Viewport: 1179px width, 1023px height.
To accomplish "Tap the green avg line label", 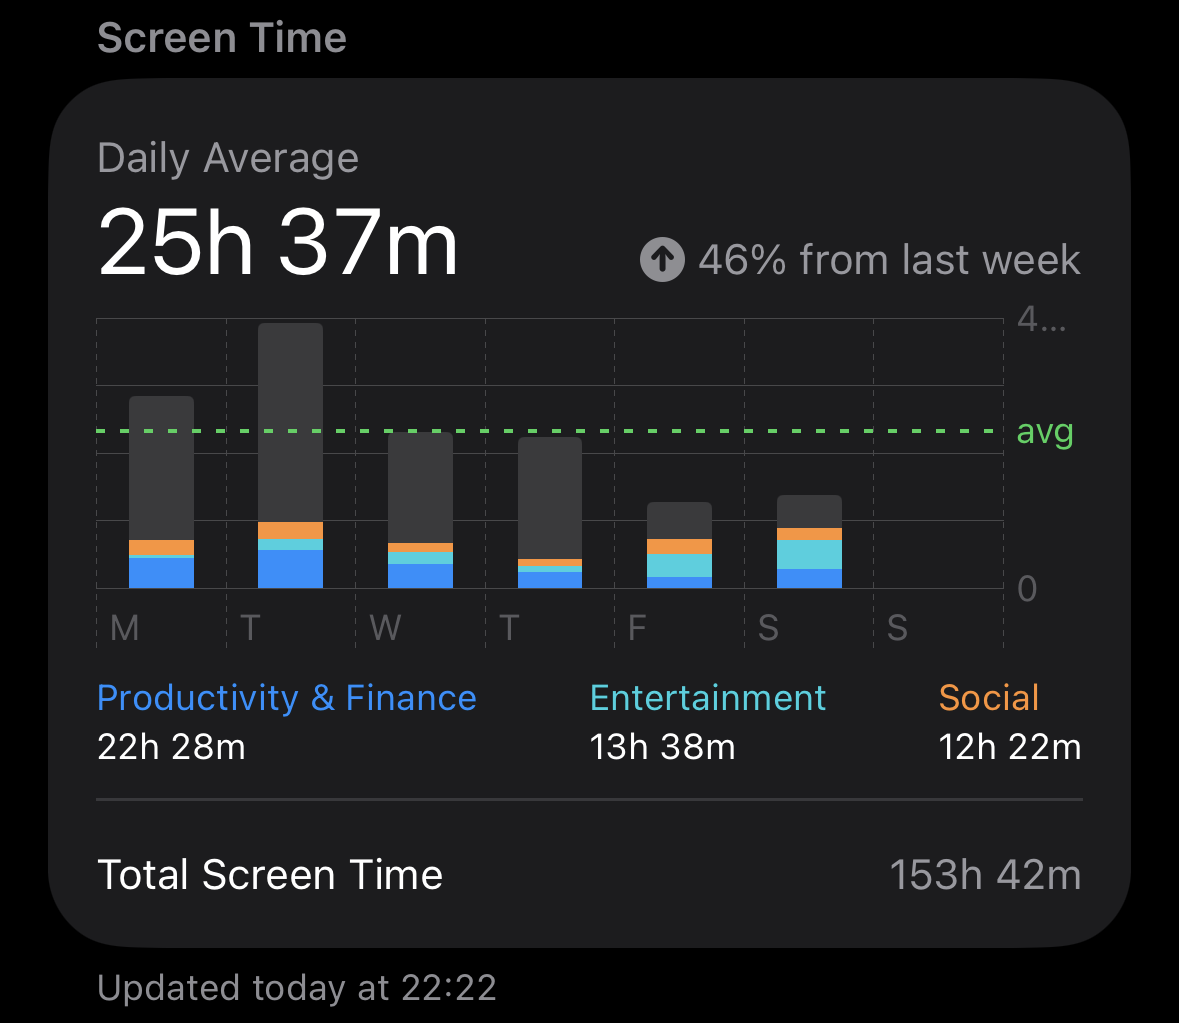I will click(x=1045, y=432).
